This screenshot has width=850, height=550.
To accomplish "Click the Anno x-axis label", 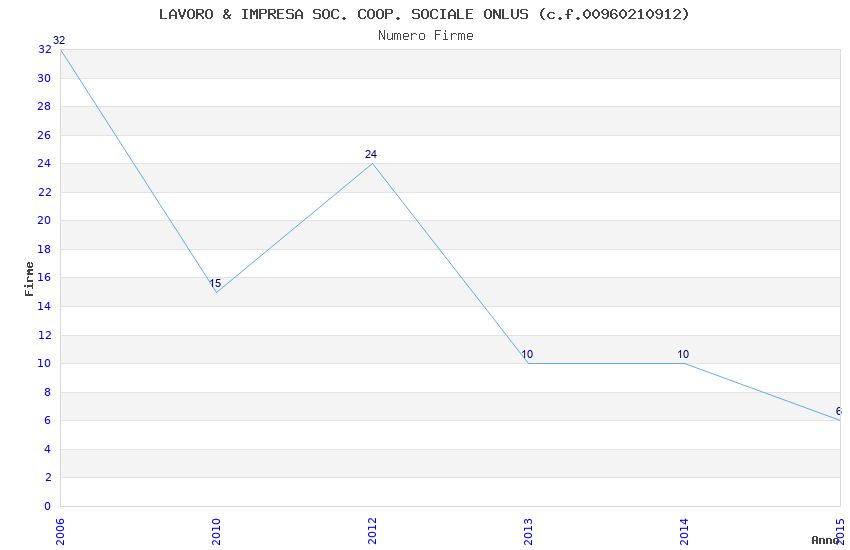I will pyautogui.click(x=825, y=540).
